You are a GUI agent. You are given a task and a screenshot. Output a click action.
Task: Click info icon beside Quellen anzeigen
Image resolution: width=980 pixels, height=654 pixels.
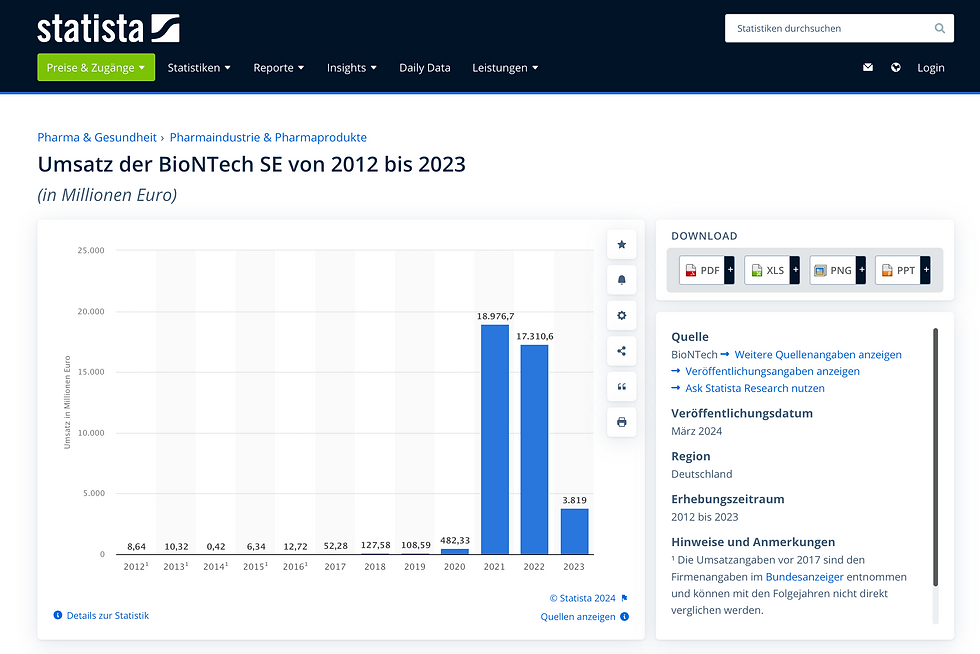tap(624, 616)
